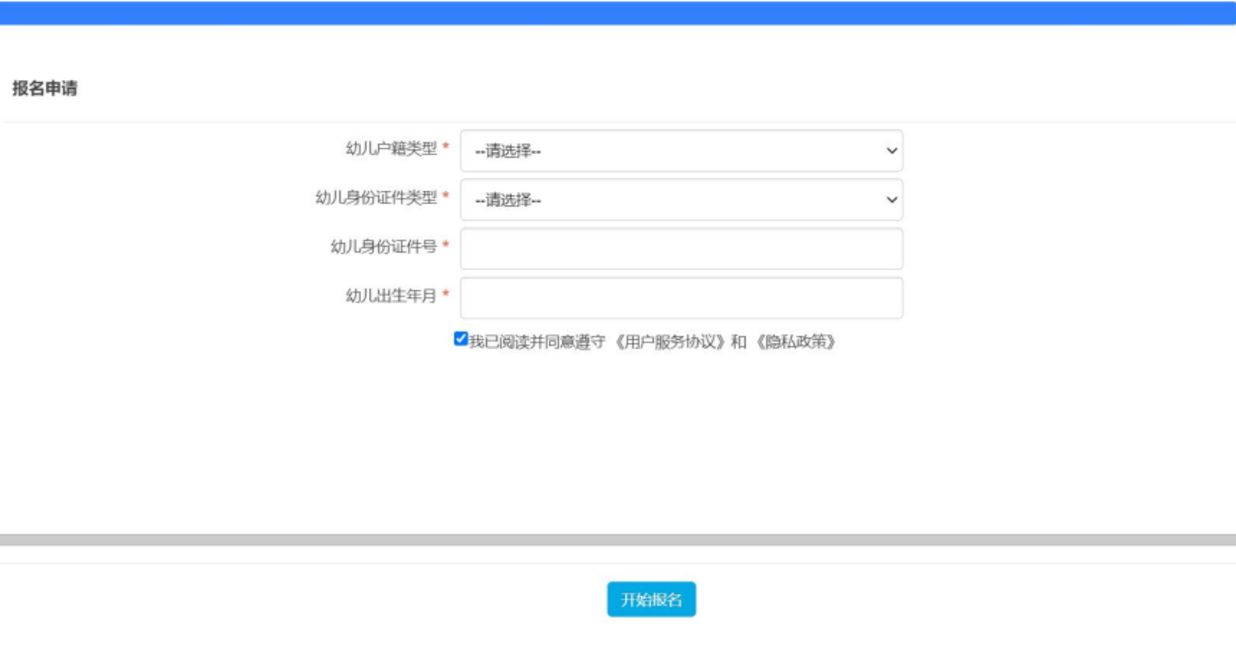Click the red asterisk beside 幼儿户籍类型
The width and height of the screenshot is (1236, 646).
point(446,149)
